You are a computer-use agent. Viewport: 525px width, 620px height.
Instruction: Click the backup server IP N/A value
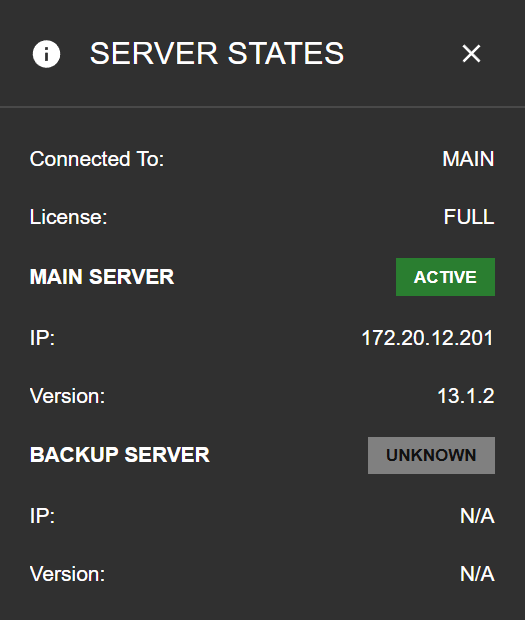tap(477, 516)
